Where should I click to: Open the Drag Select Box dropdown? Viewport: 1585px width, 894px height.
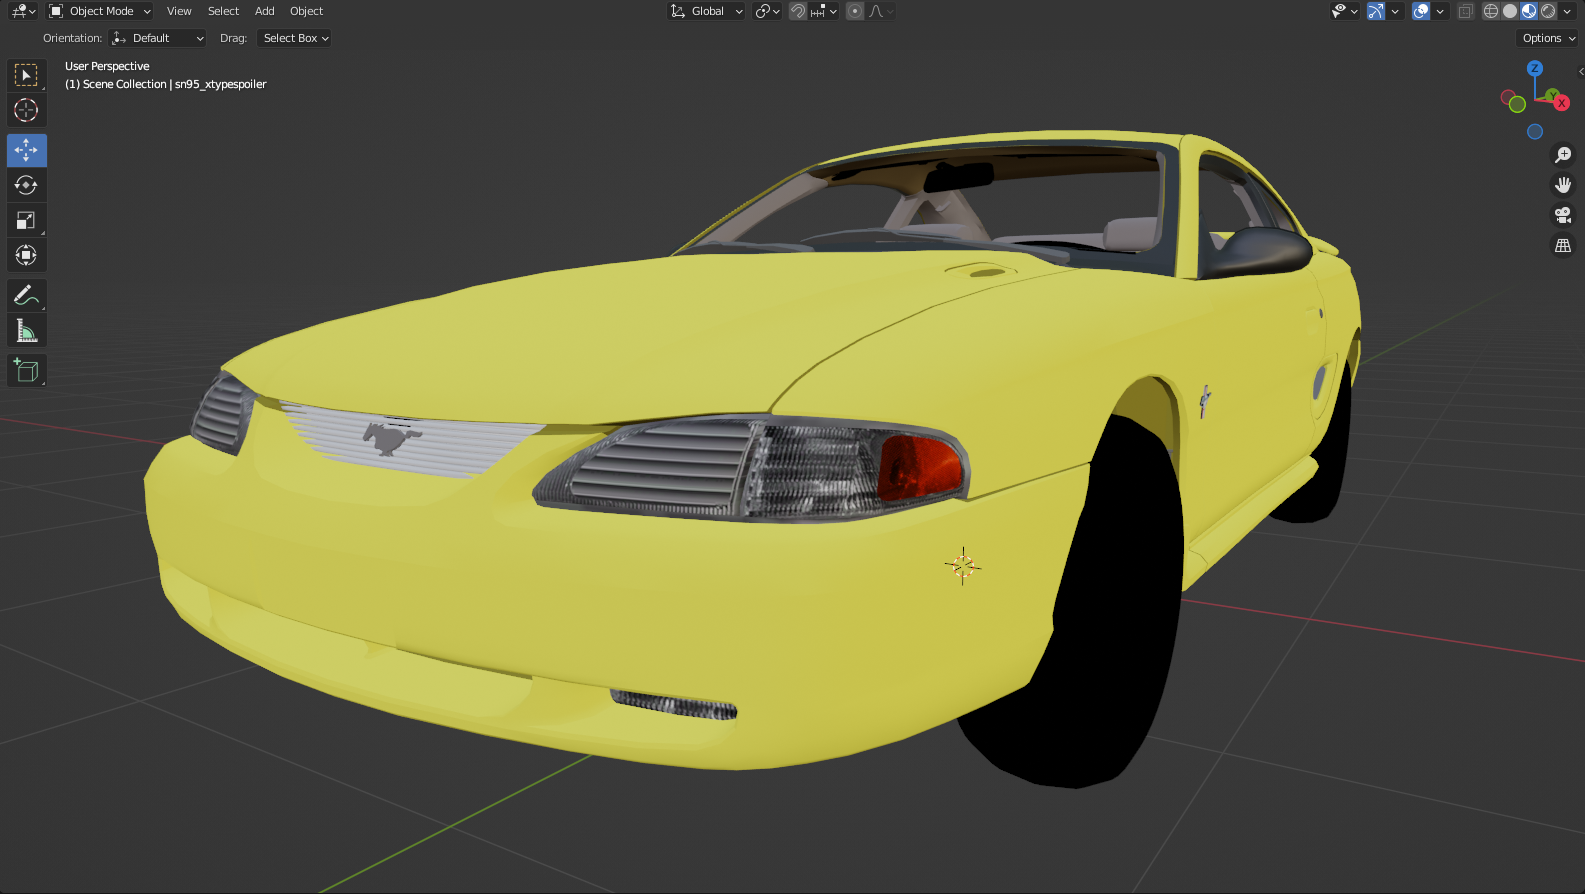click(x=294, y=38)
